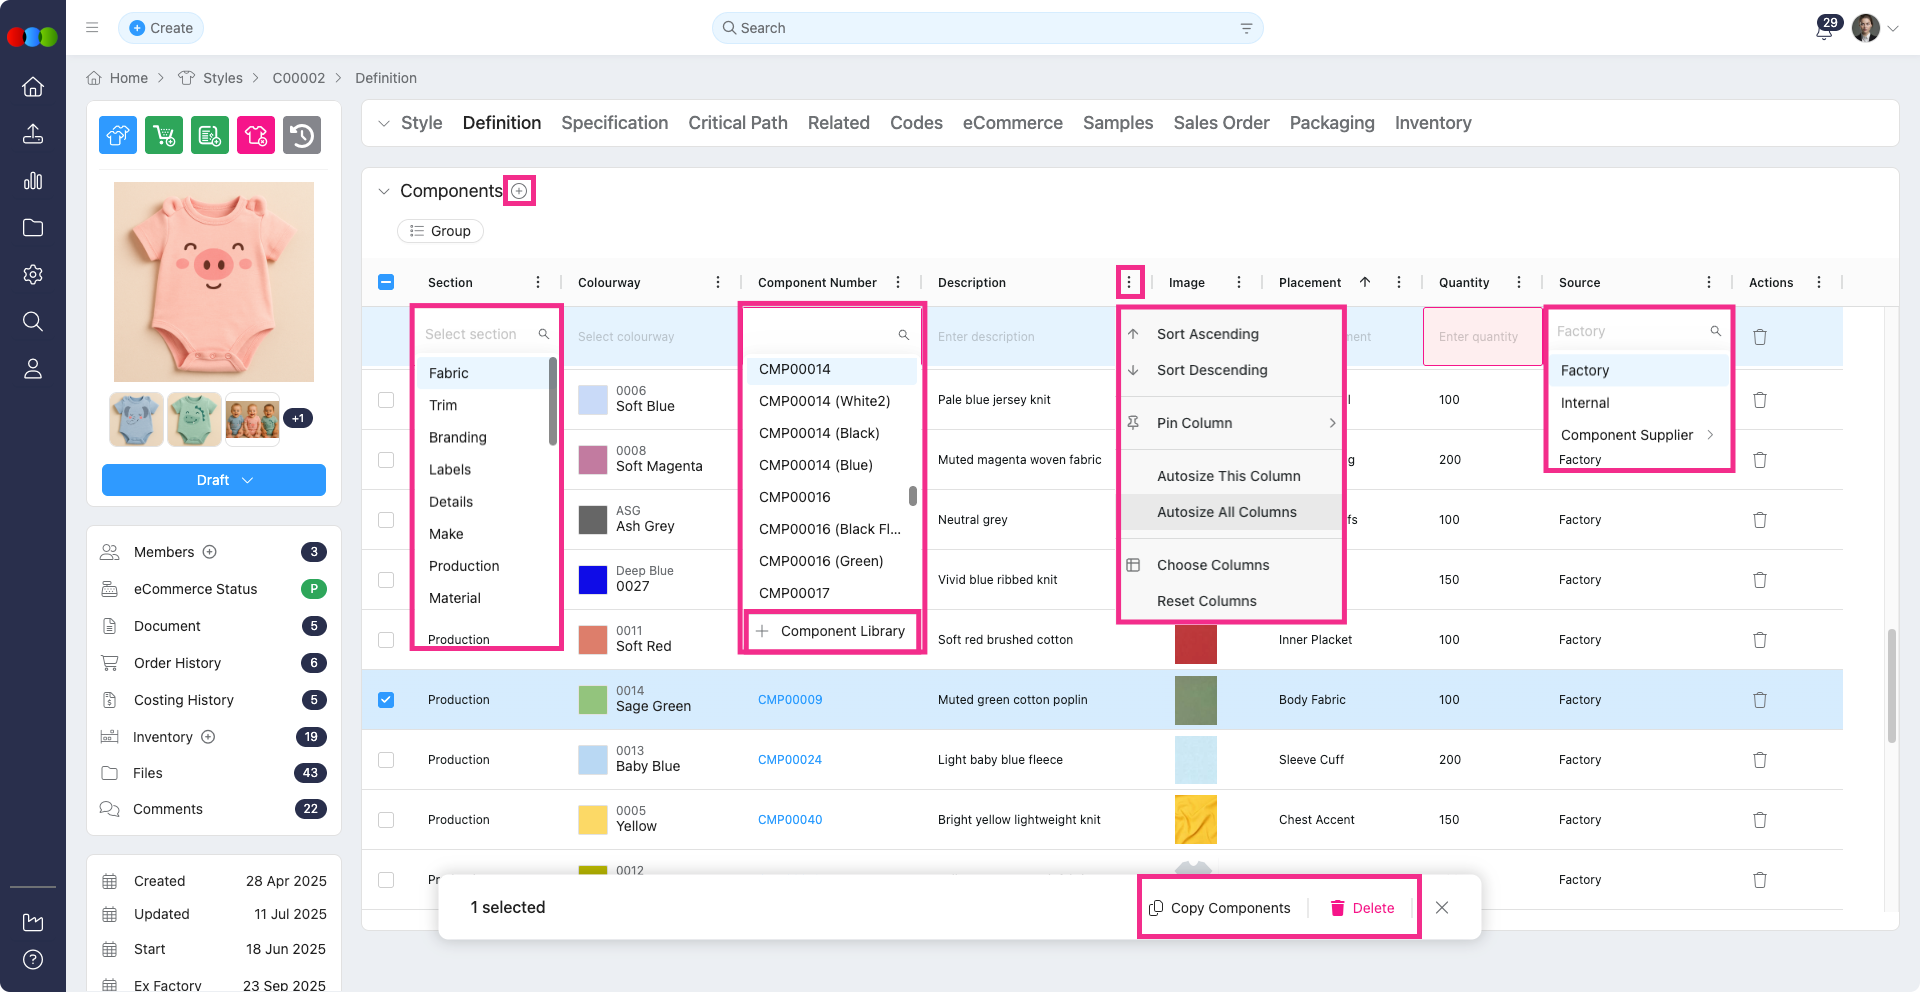Collapse the Components section
The width and height of the screenshot is (1920, 992).
point(384,191)
